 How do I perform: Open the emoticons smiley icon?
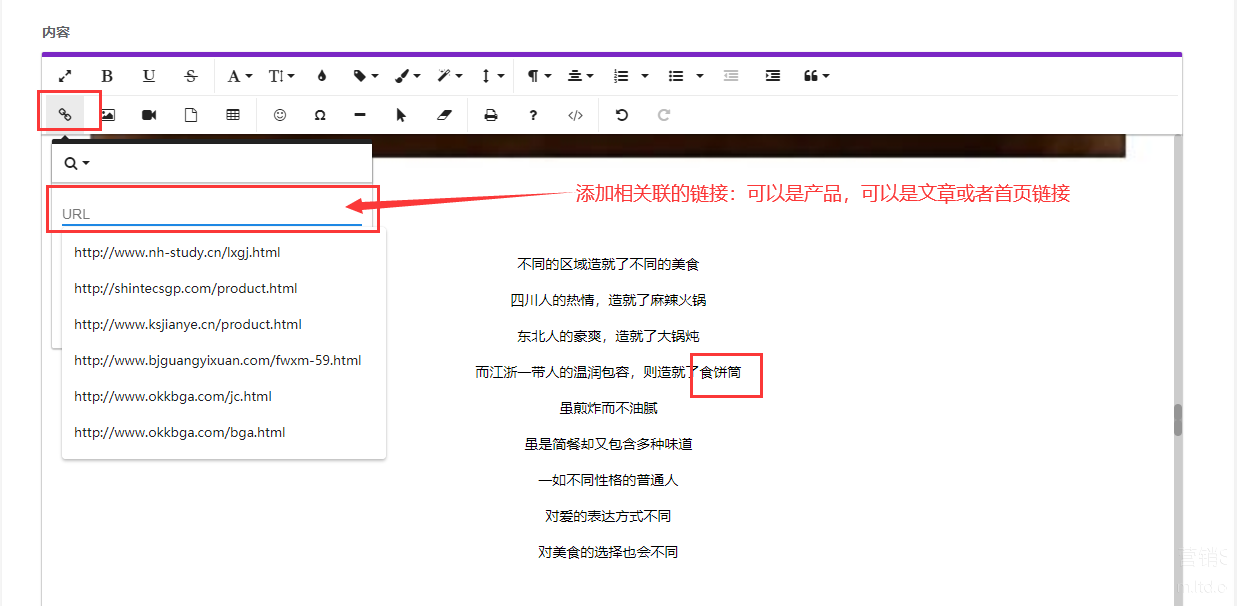click(280, 115)
